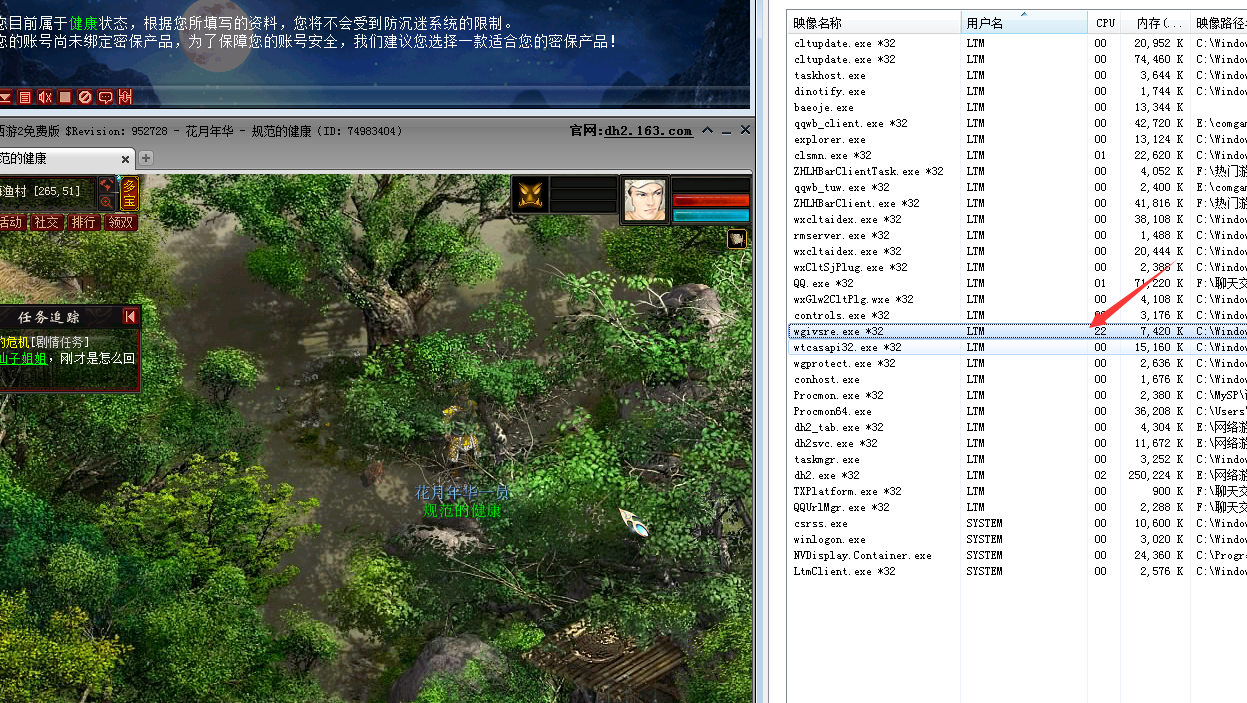Open the 领双 menu button
The width and height of the screenshot is (1247, 703).
(x=120, y=222)
